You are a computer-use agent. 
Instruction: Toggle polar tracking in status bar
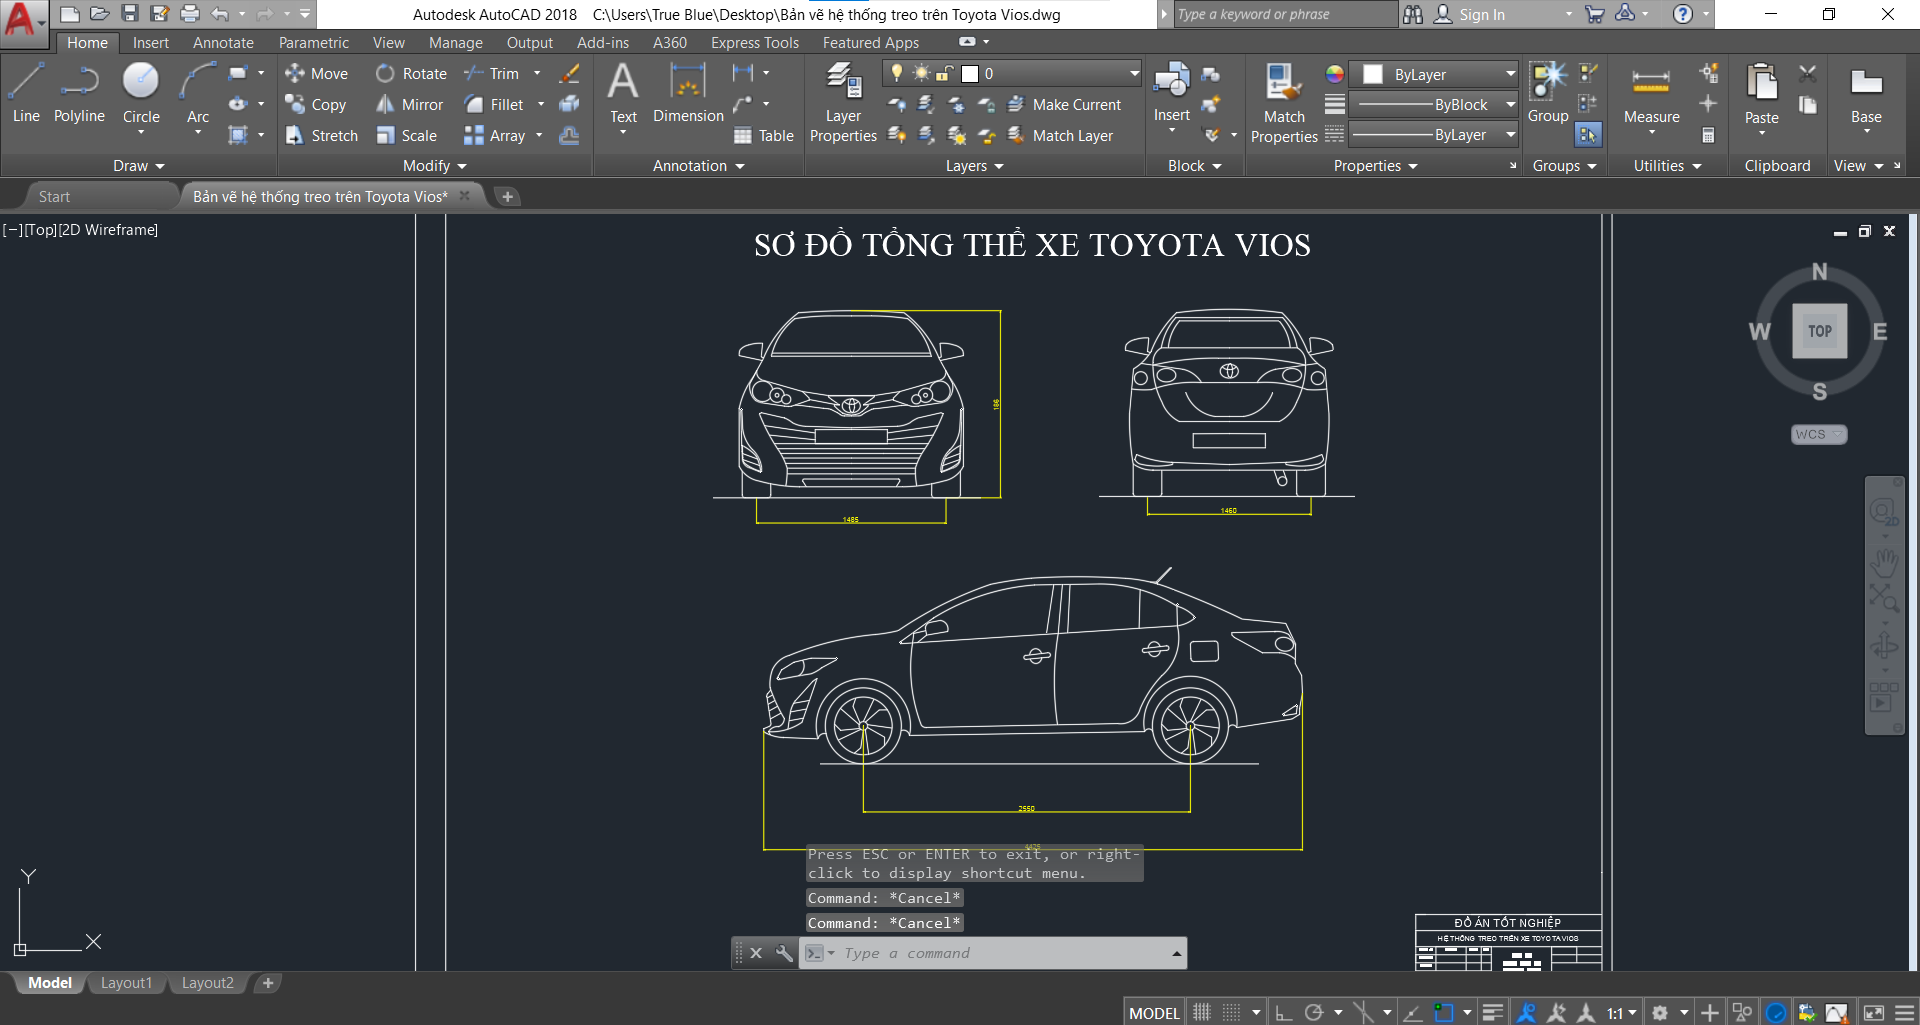tap(1314, 1012)
